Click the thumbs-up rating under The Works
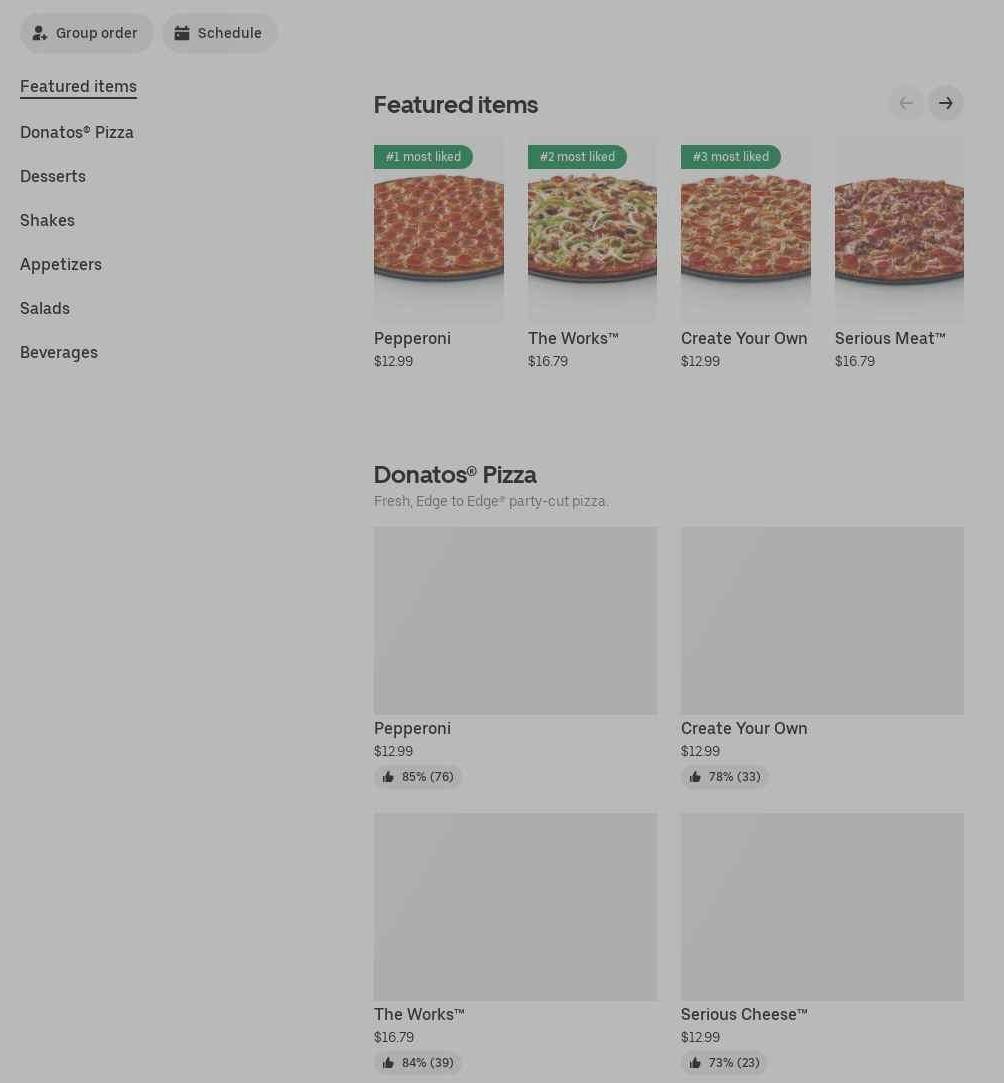The image size is (1004, 1083). click(x=418, y=1063)
